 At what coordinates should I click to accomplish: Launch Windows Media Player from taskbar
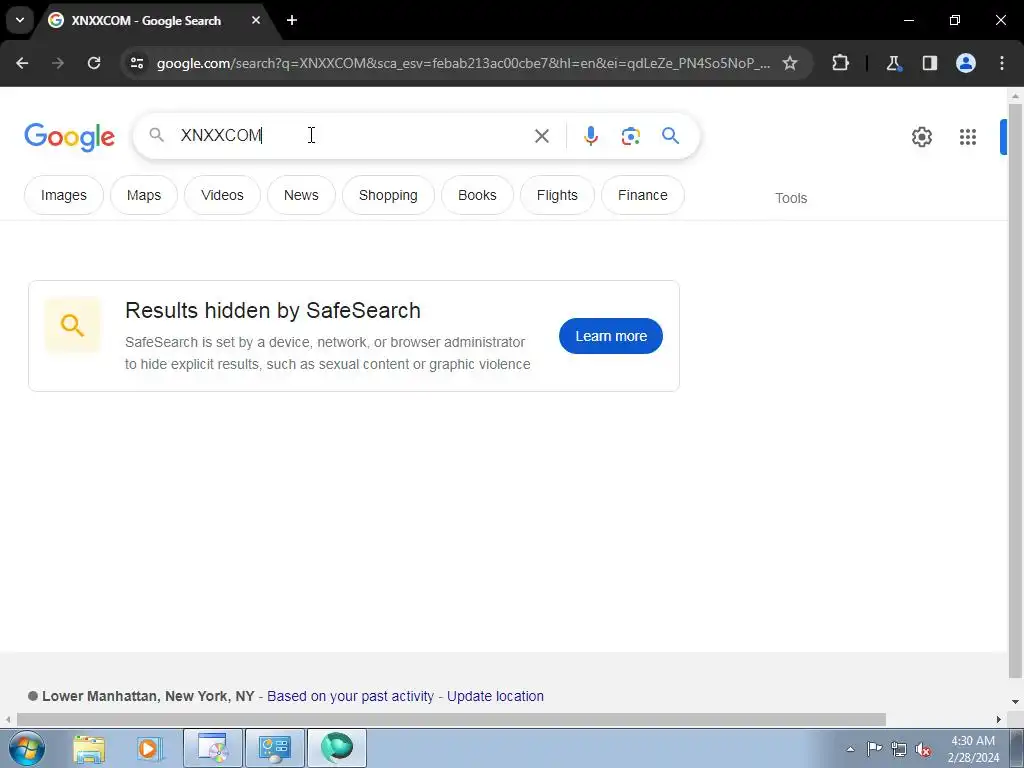pos(150,748)
